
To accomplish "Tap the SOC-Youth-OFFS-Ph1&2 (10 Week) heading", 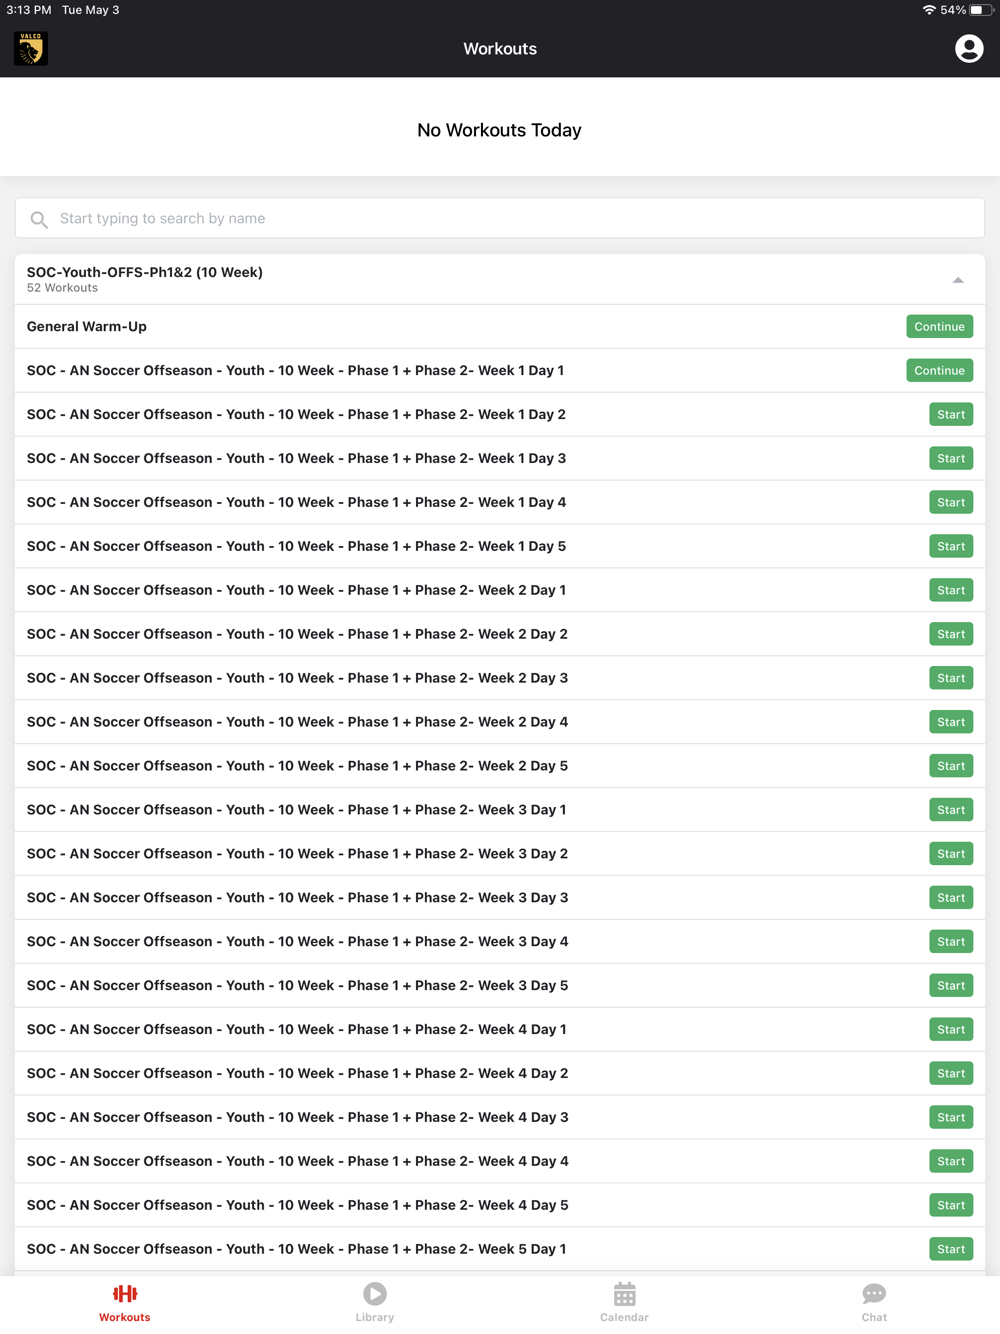I will tap(145, 272).
